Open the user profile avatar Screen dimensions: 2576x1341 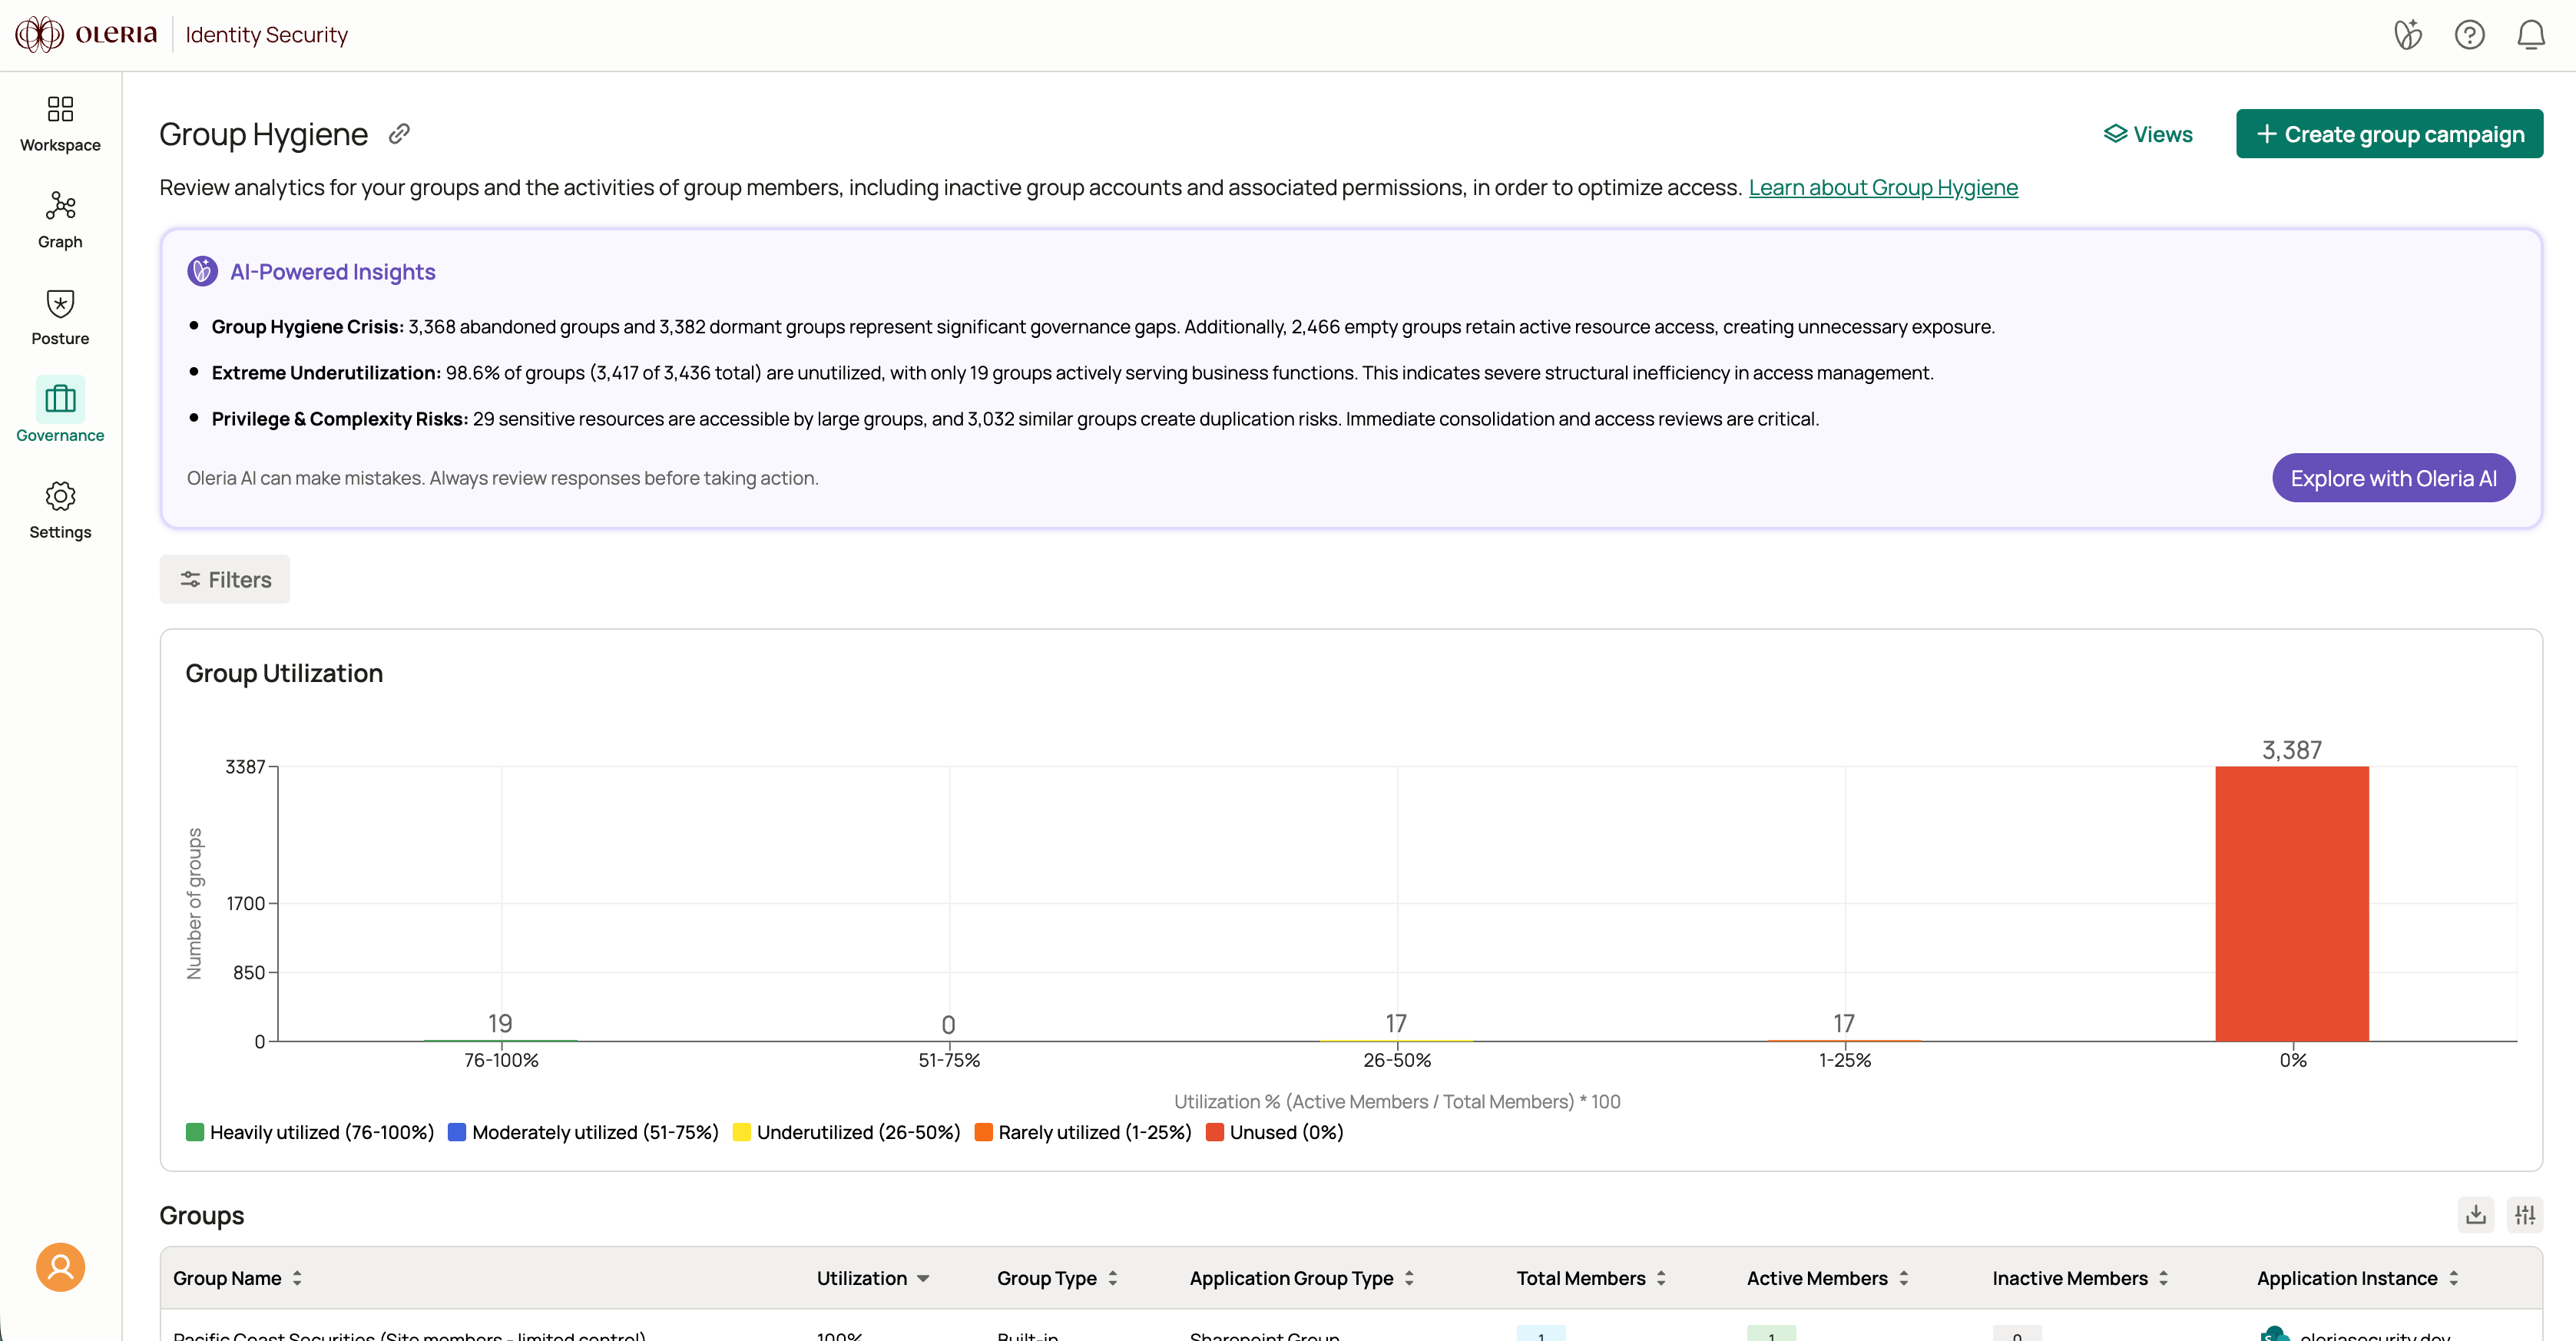60,1266
